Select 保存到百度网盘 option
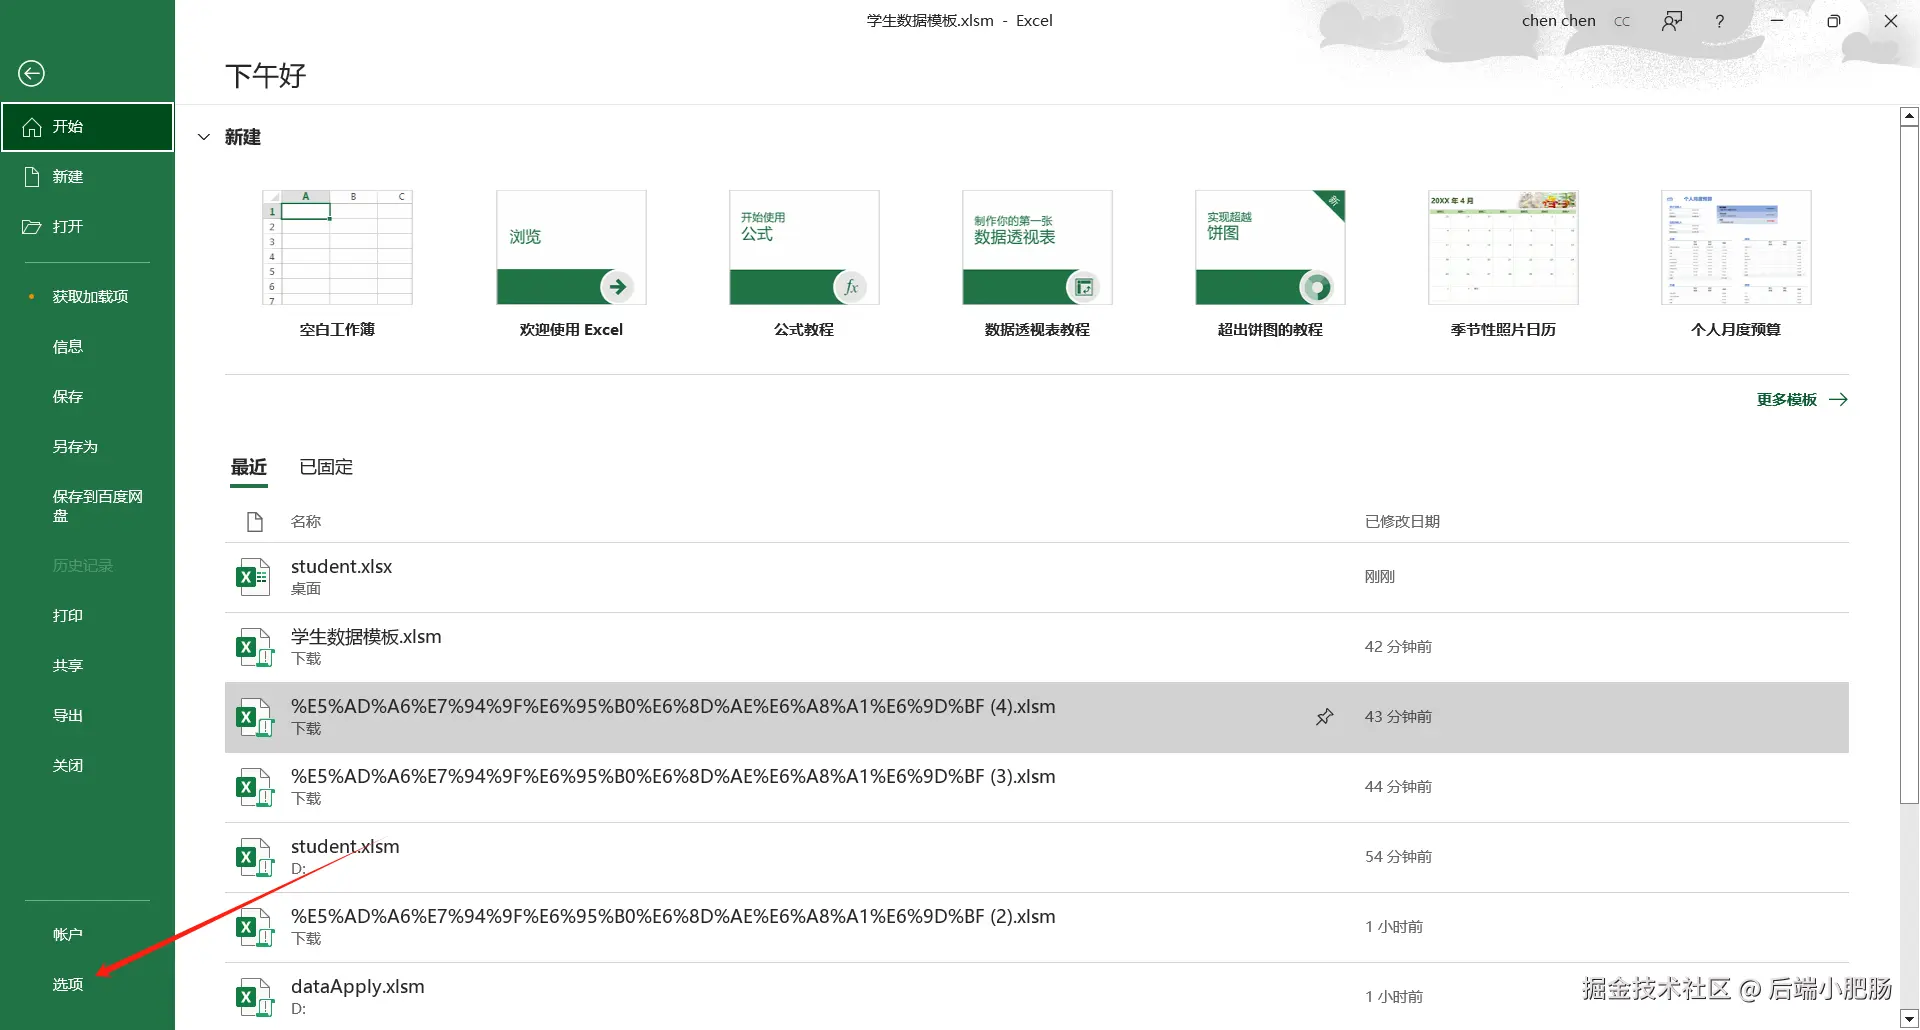1920x1030 pixels. tap(87, 506)
